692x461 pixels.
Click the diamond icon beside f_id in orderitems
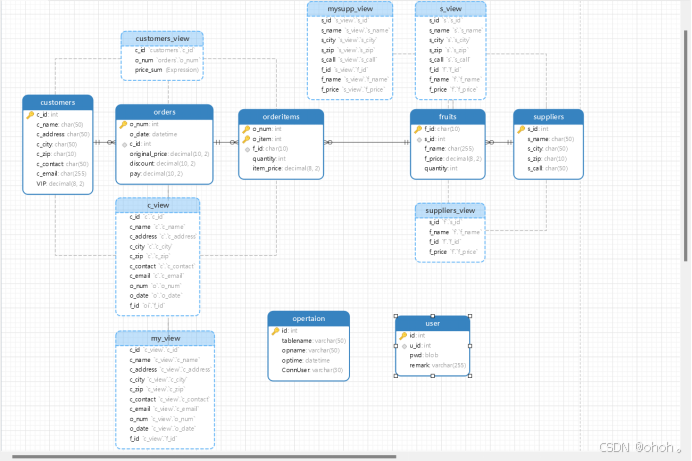pos(248,149)
